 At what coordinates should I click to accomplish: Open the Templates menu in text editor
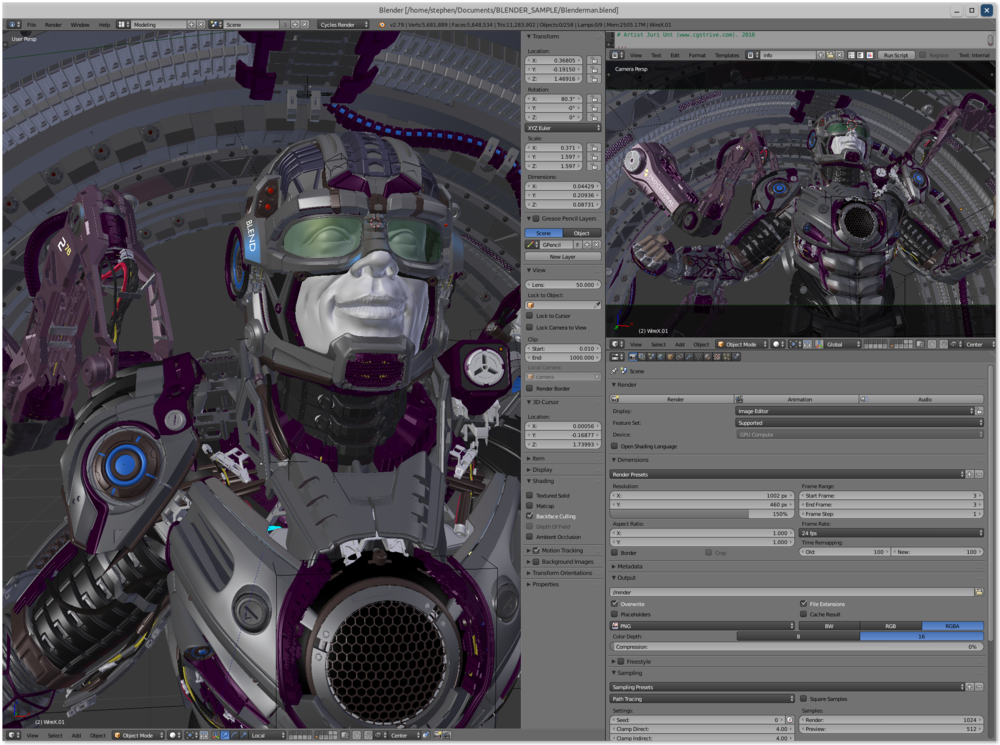727,55
